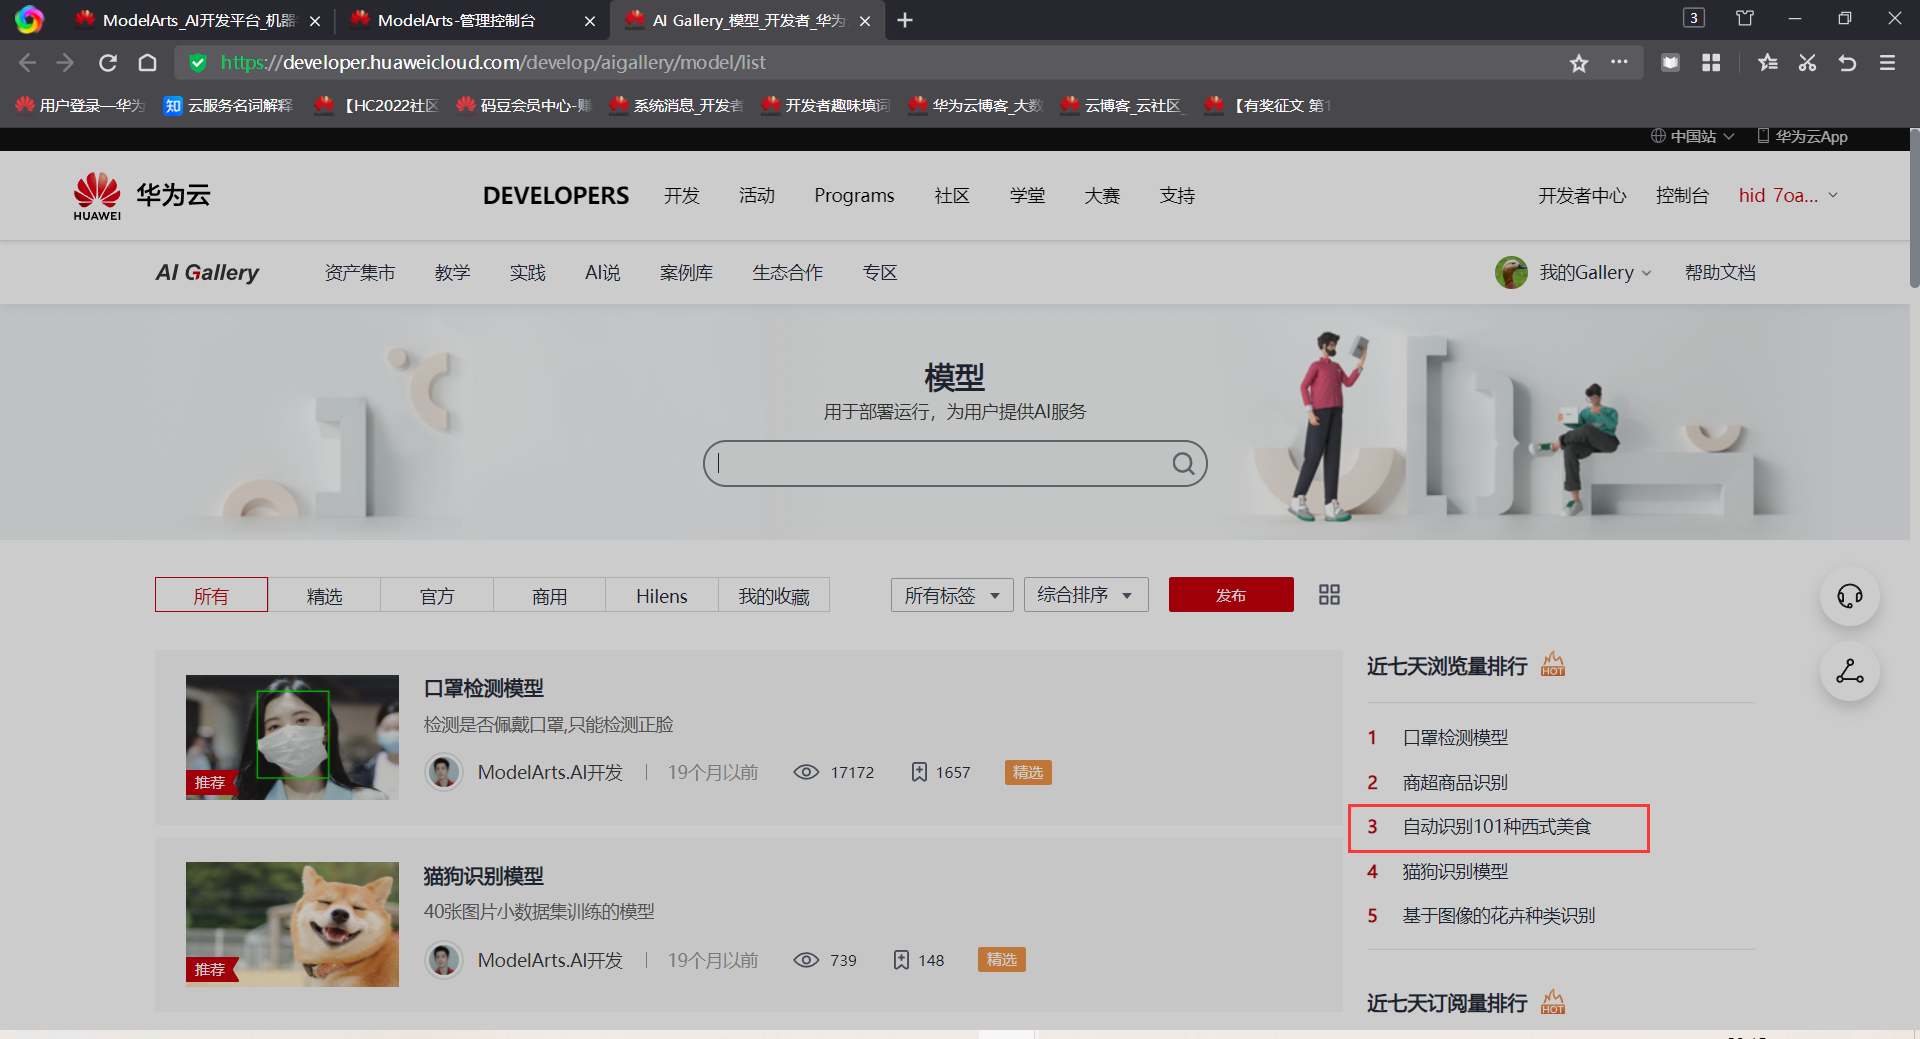Click the undo closed tab icon

(x=1847, y=63)
